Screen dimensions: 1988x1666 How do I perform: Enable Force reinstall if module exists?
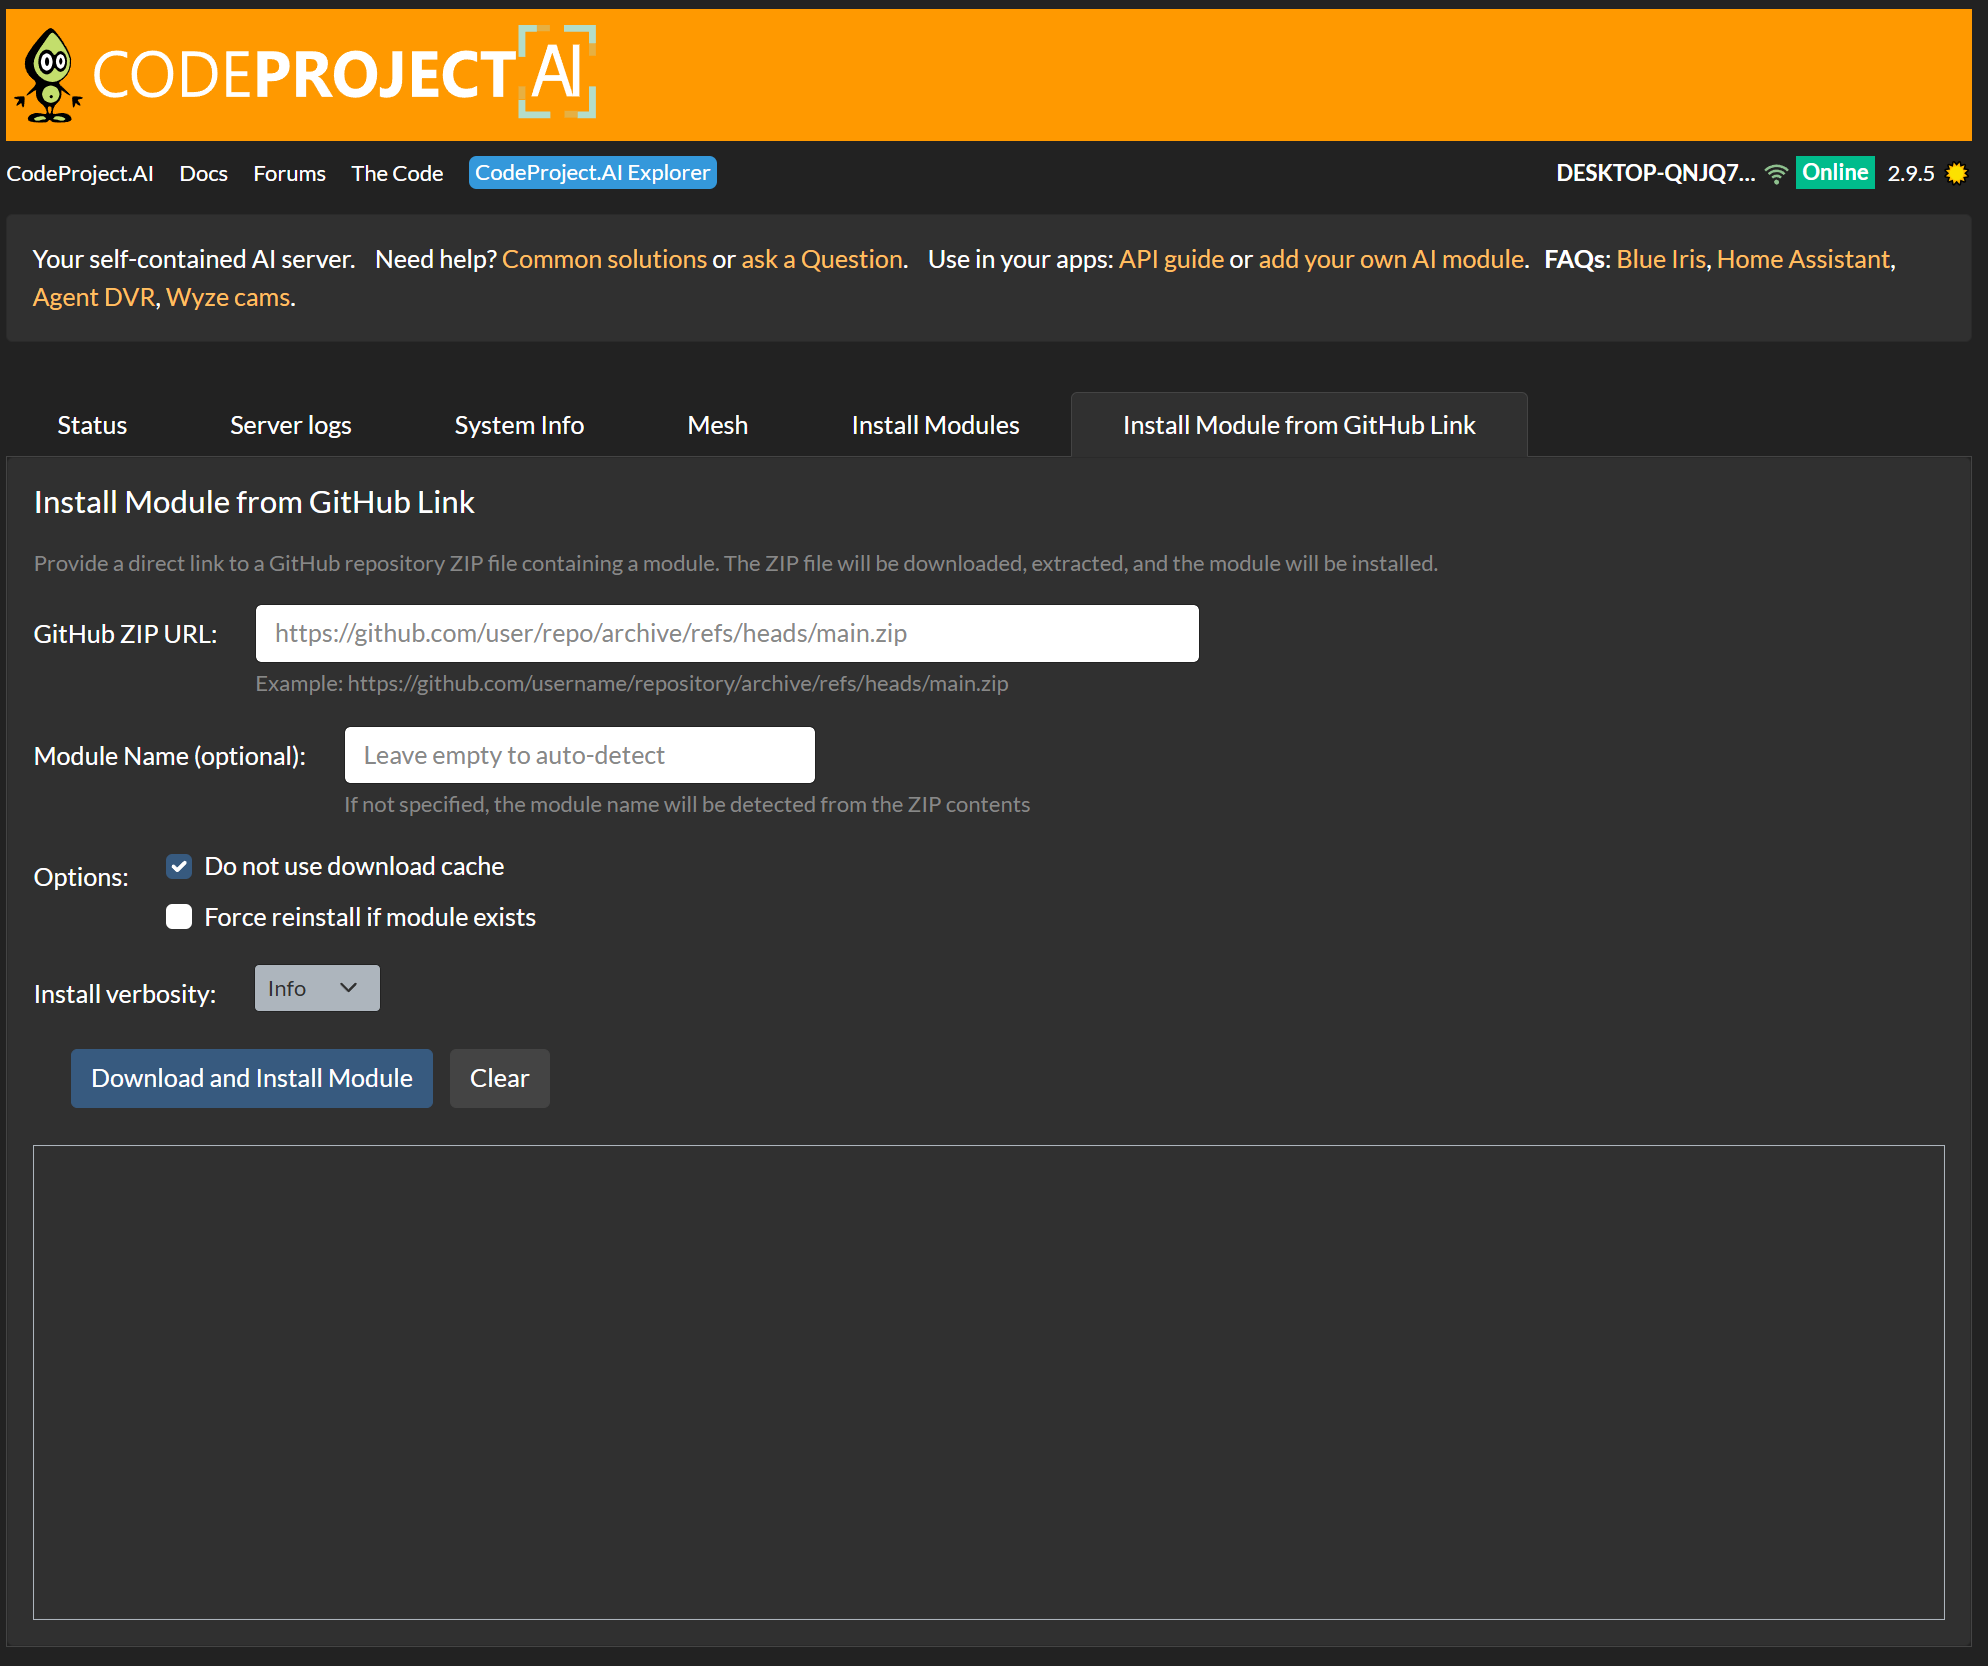179,917
